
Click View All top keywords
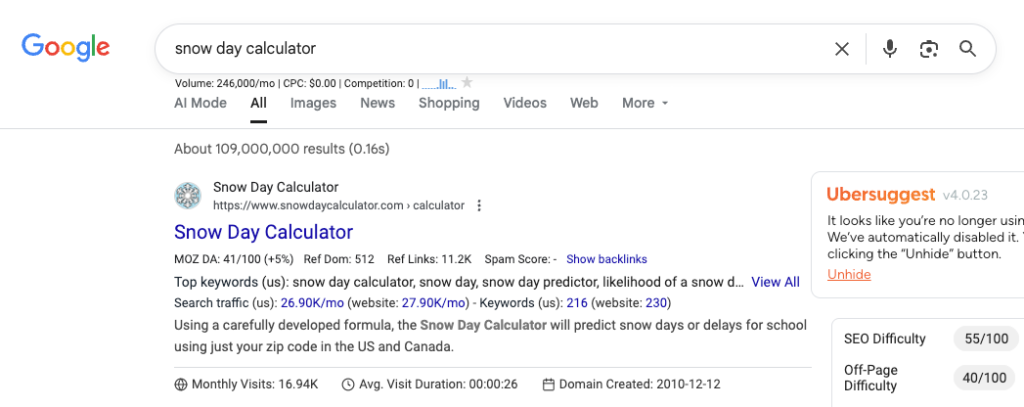[775, 282]
